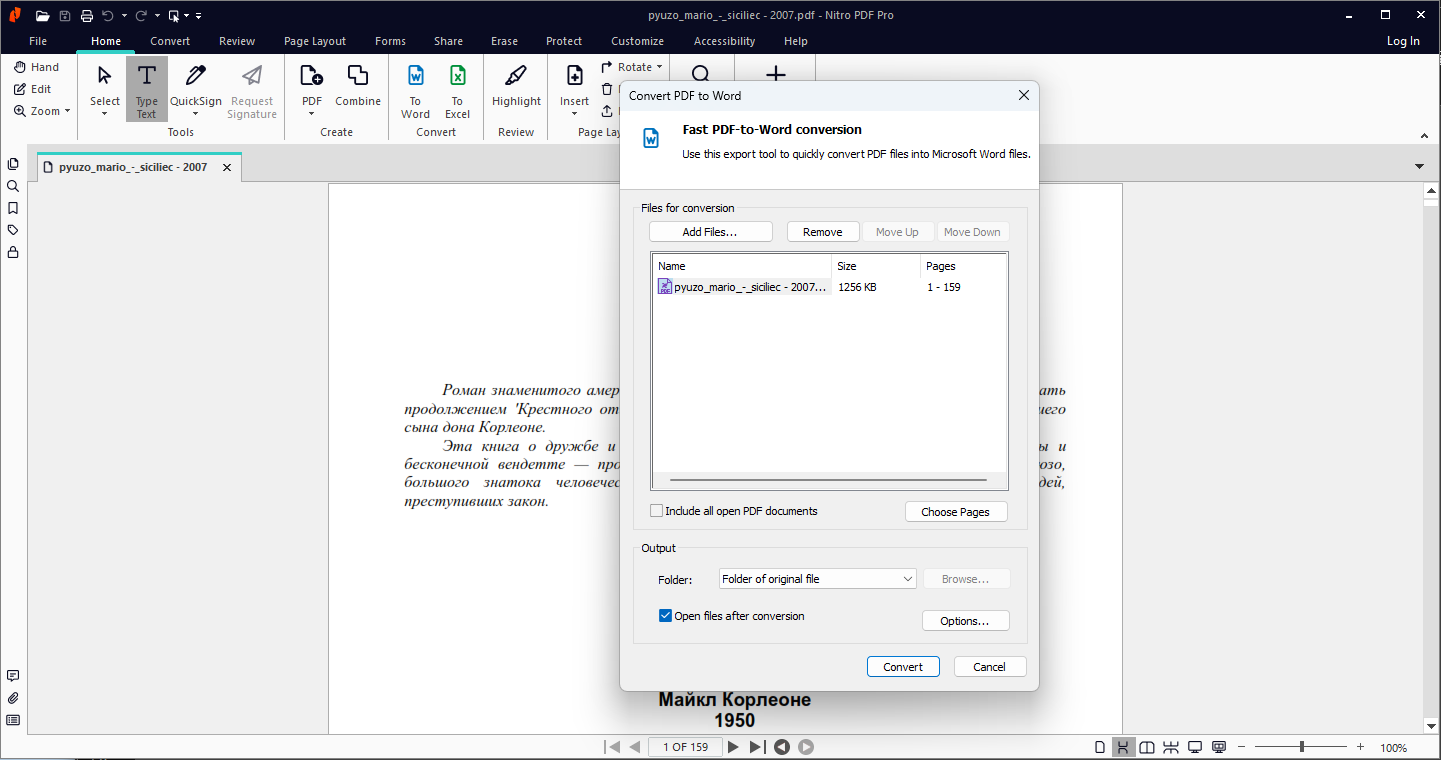
Task: Open the Bookmarks pane in left sidebar
Action: 13,208
